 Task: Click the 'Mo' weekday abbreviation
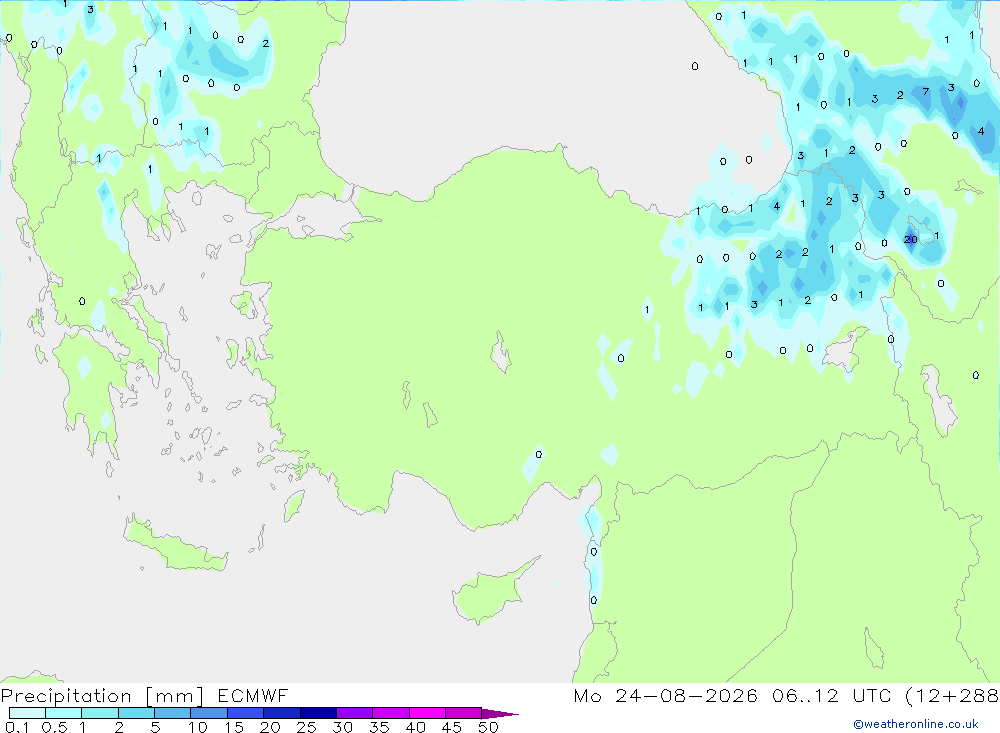(x=587, y=695)
